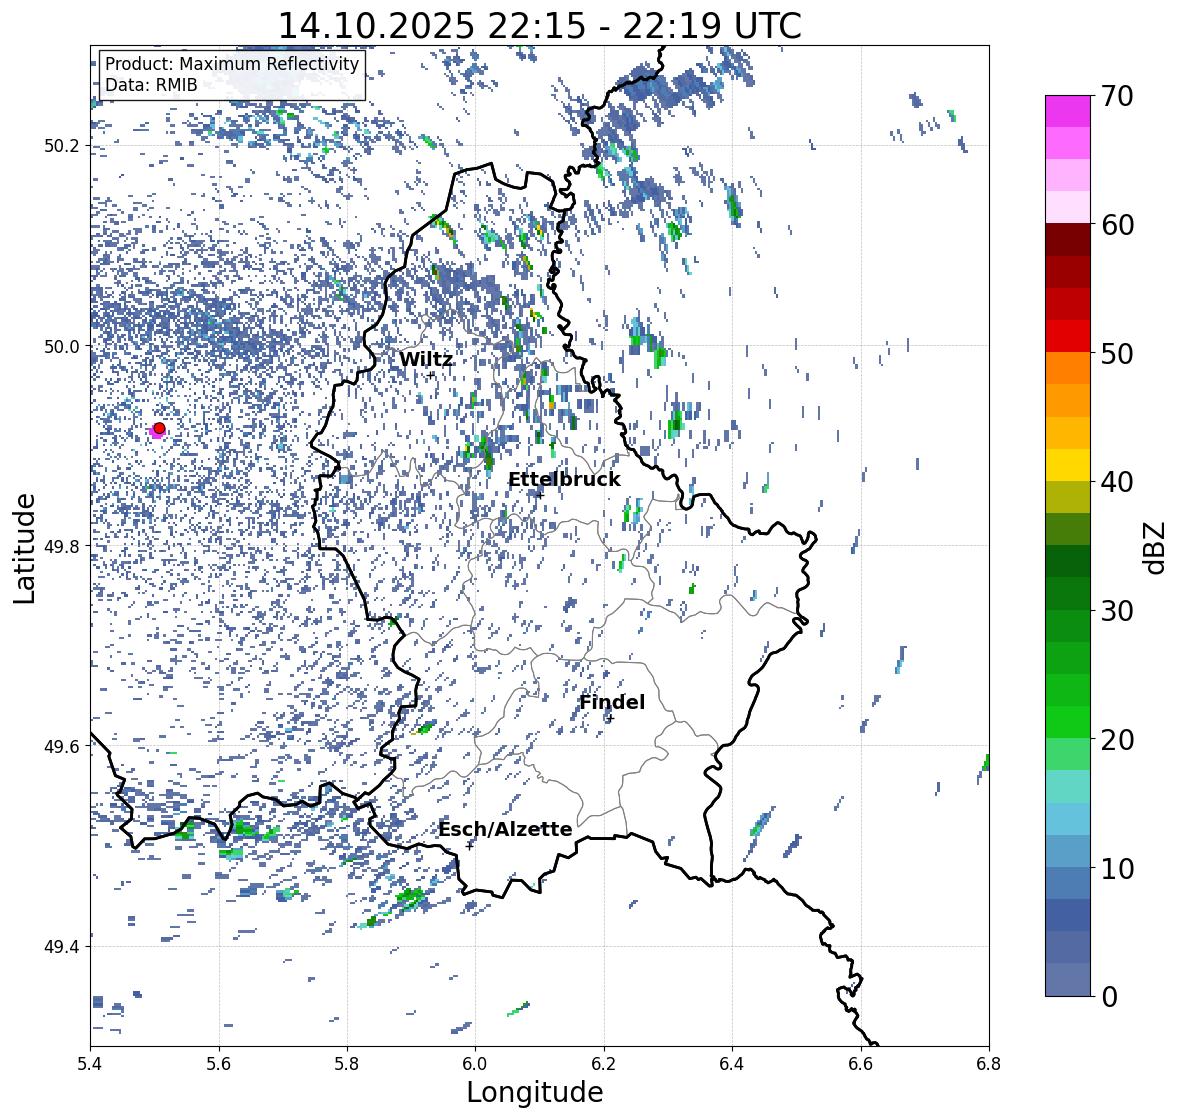
Task: Click the 6.0 longitude tick label
Action: 475,1063
